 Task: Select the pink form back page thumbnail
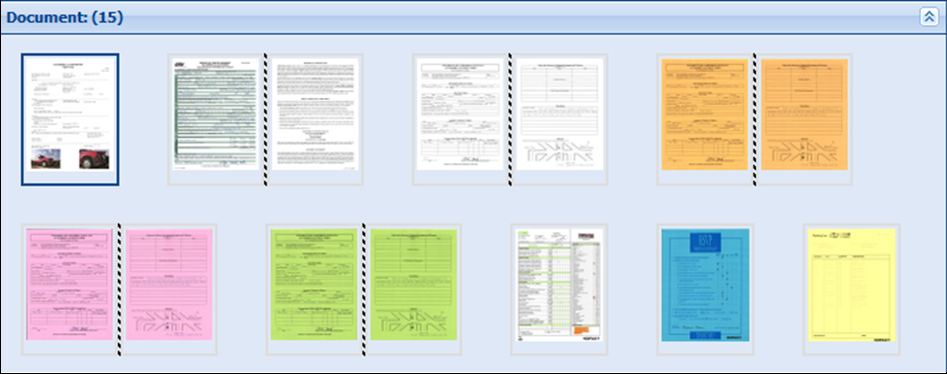(x=169, y=284)
